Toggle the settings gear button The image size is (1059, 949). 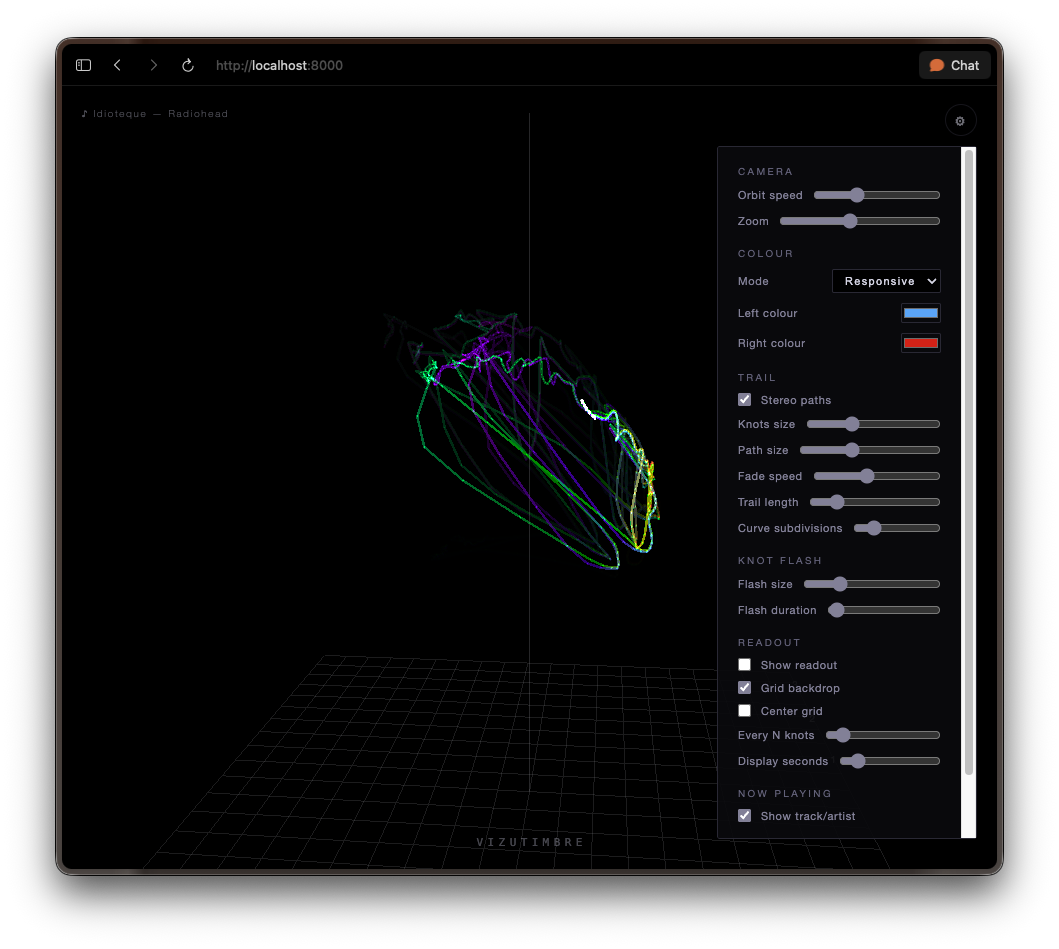[960, 122]
